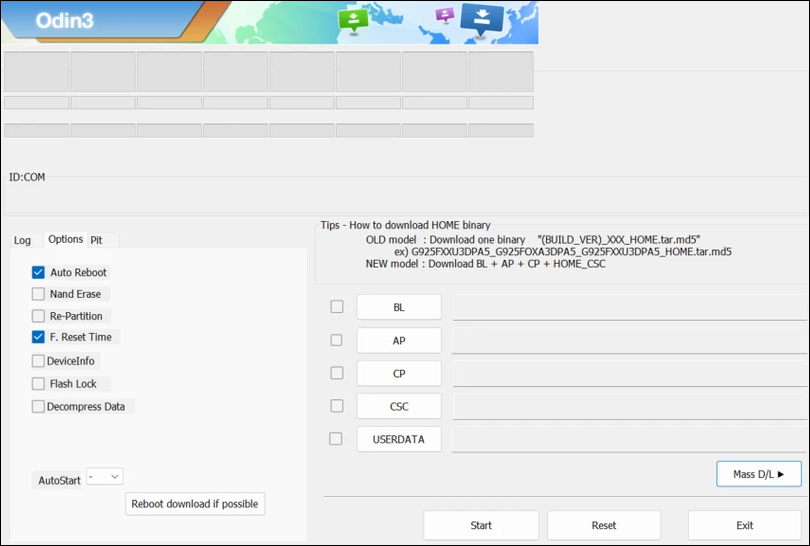Viewport: 810px width, 546px height.
Task: Switch to the Pit tab
Action: point(97,240)
